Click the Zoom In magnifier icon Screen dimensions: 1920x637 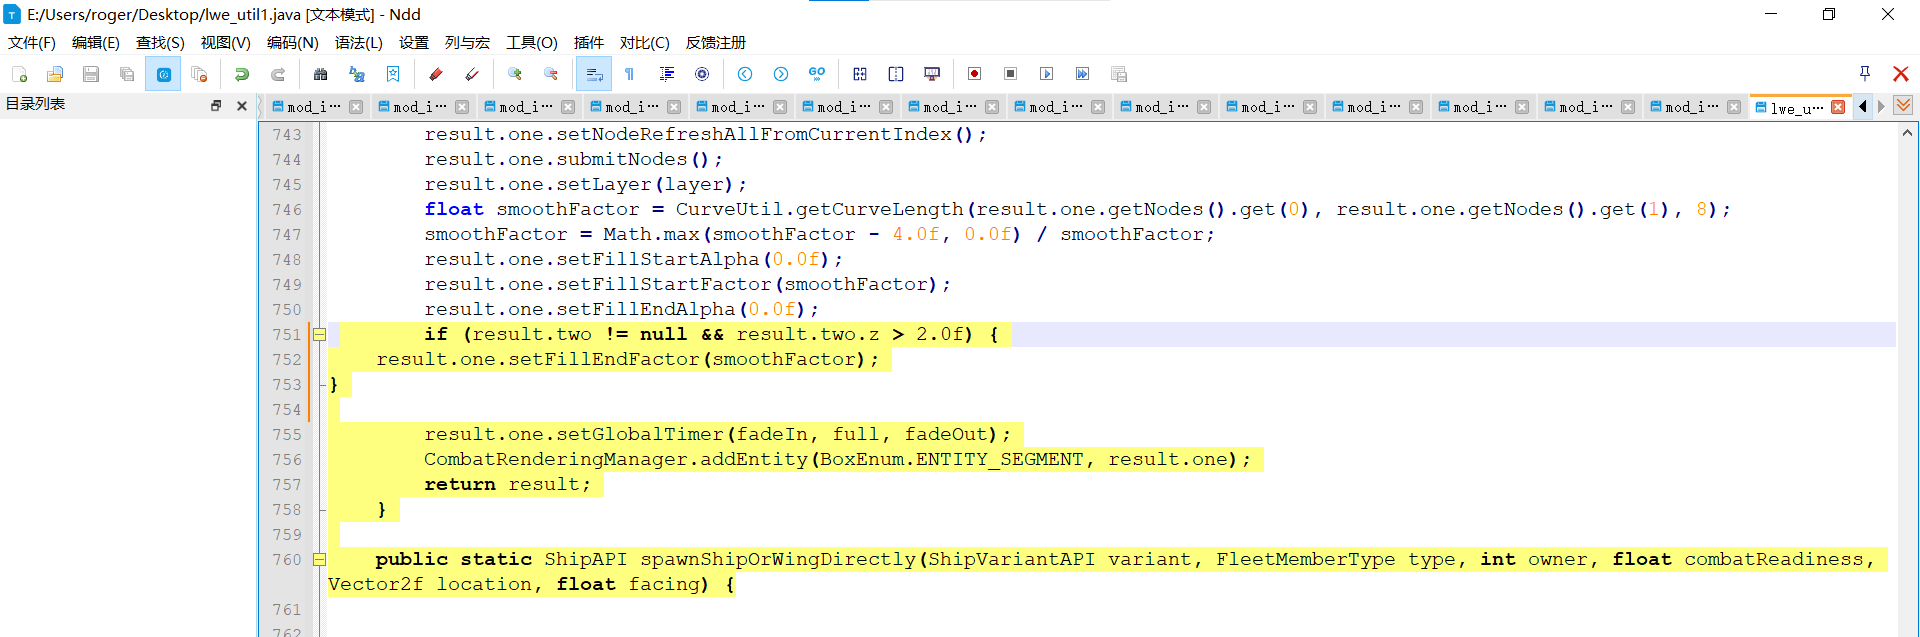click(514, 74)
